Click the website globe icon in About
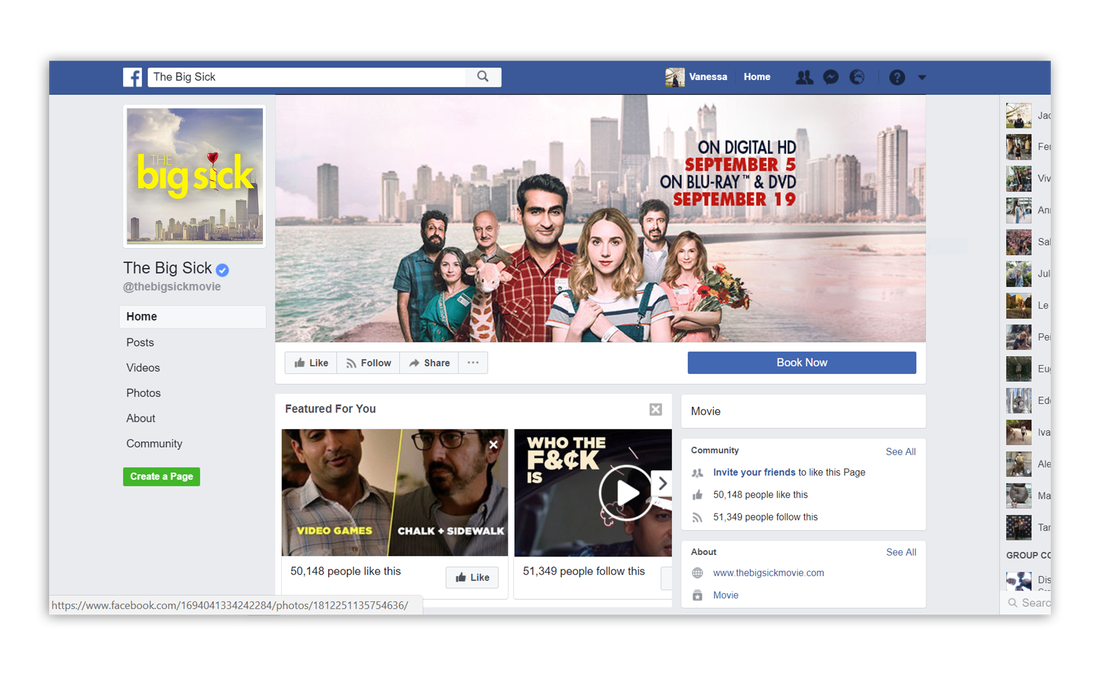 697,572
